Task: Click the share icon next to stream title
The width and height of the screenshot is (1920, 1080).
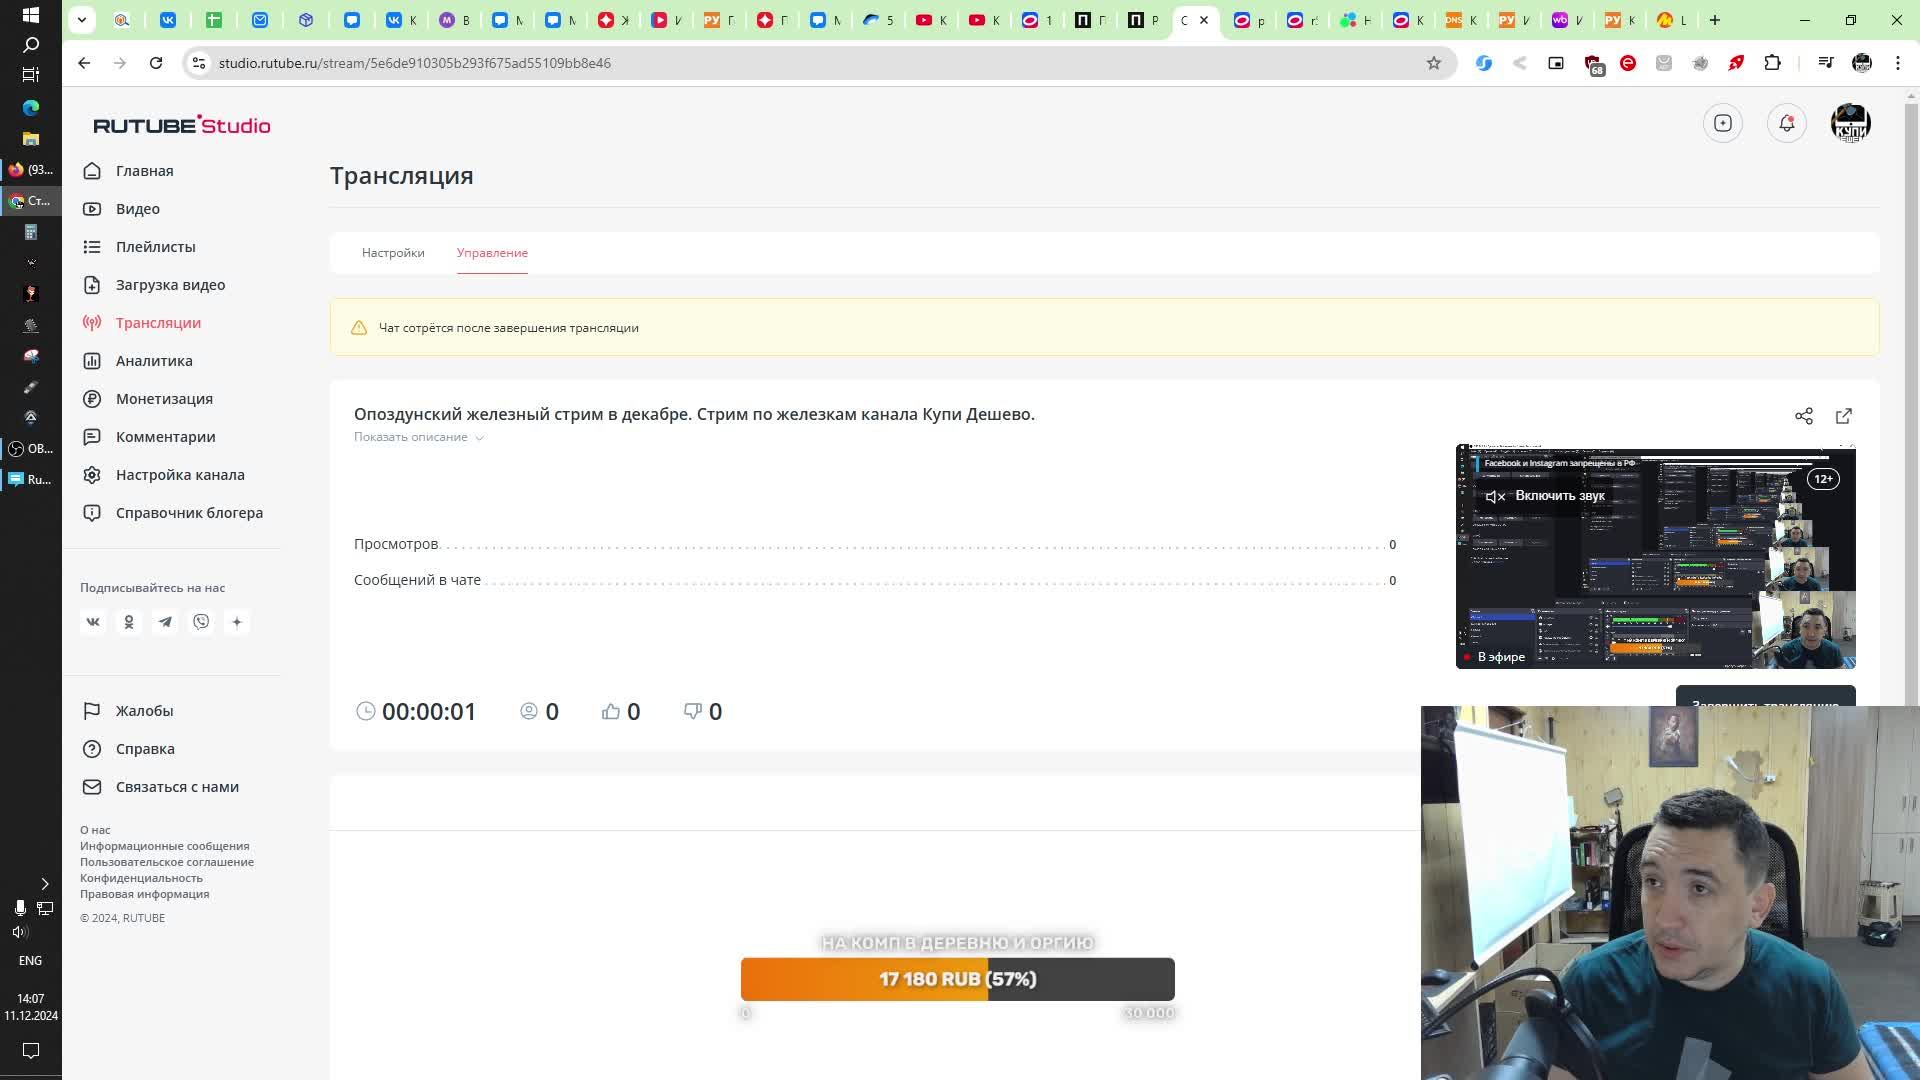Action: pos(1803,416)
